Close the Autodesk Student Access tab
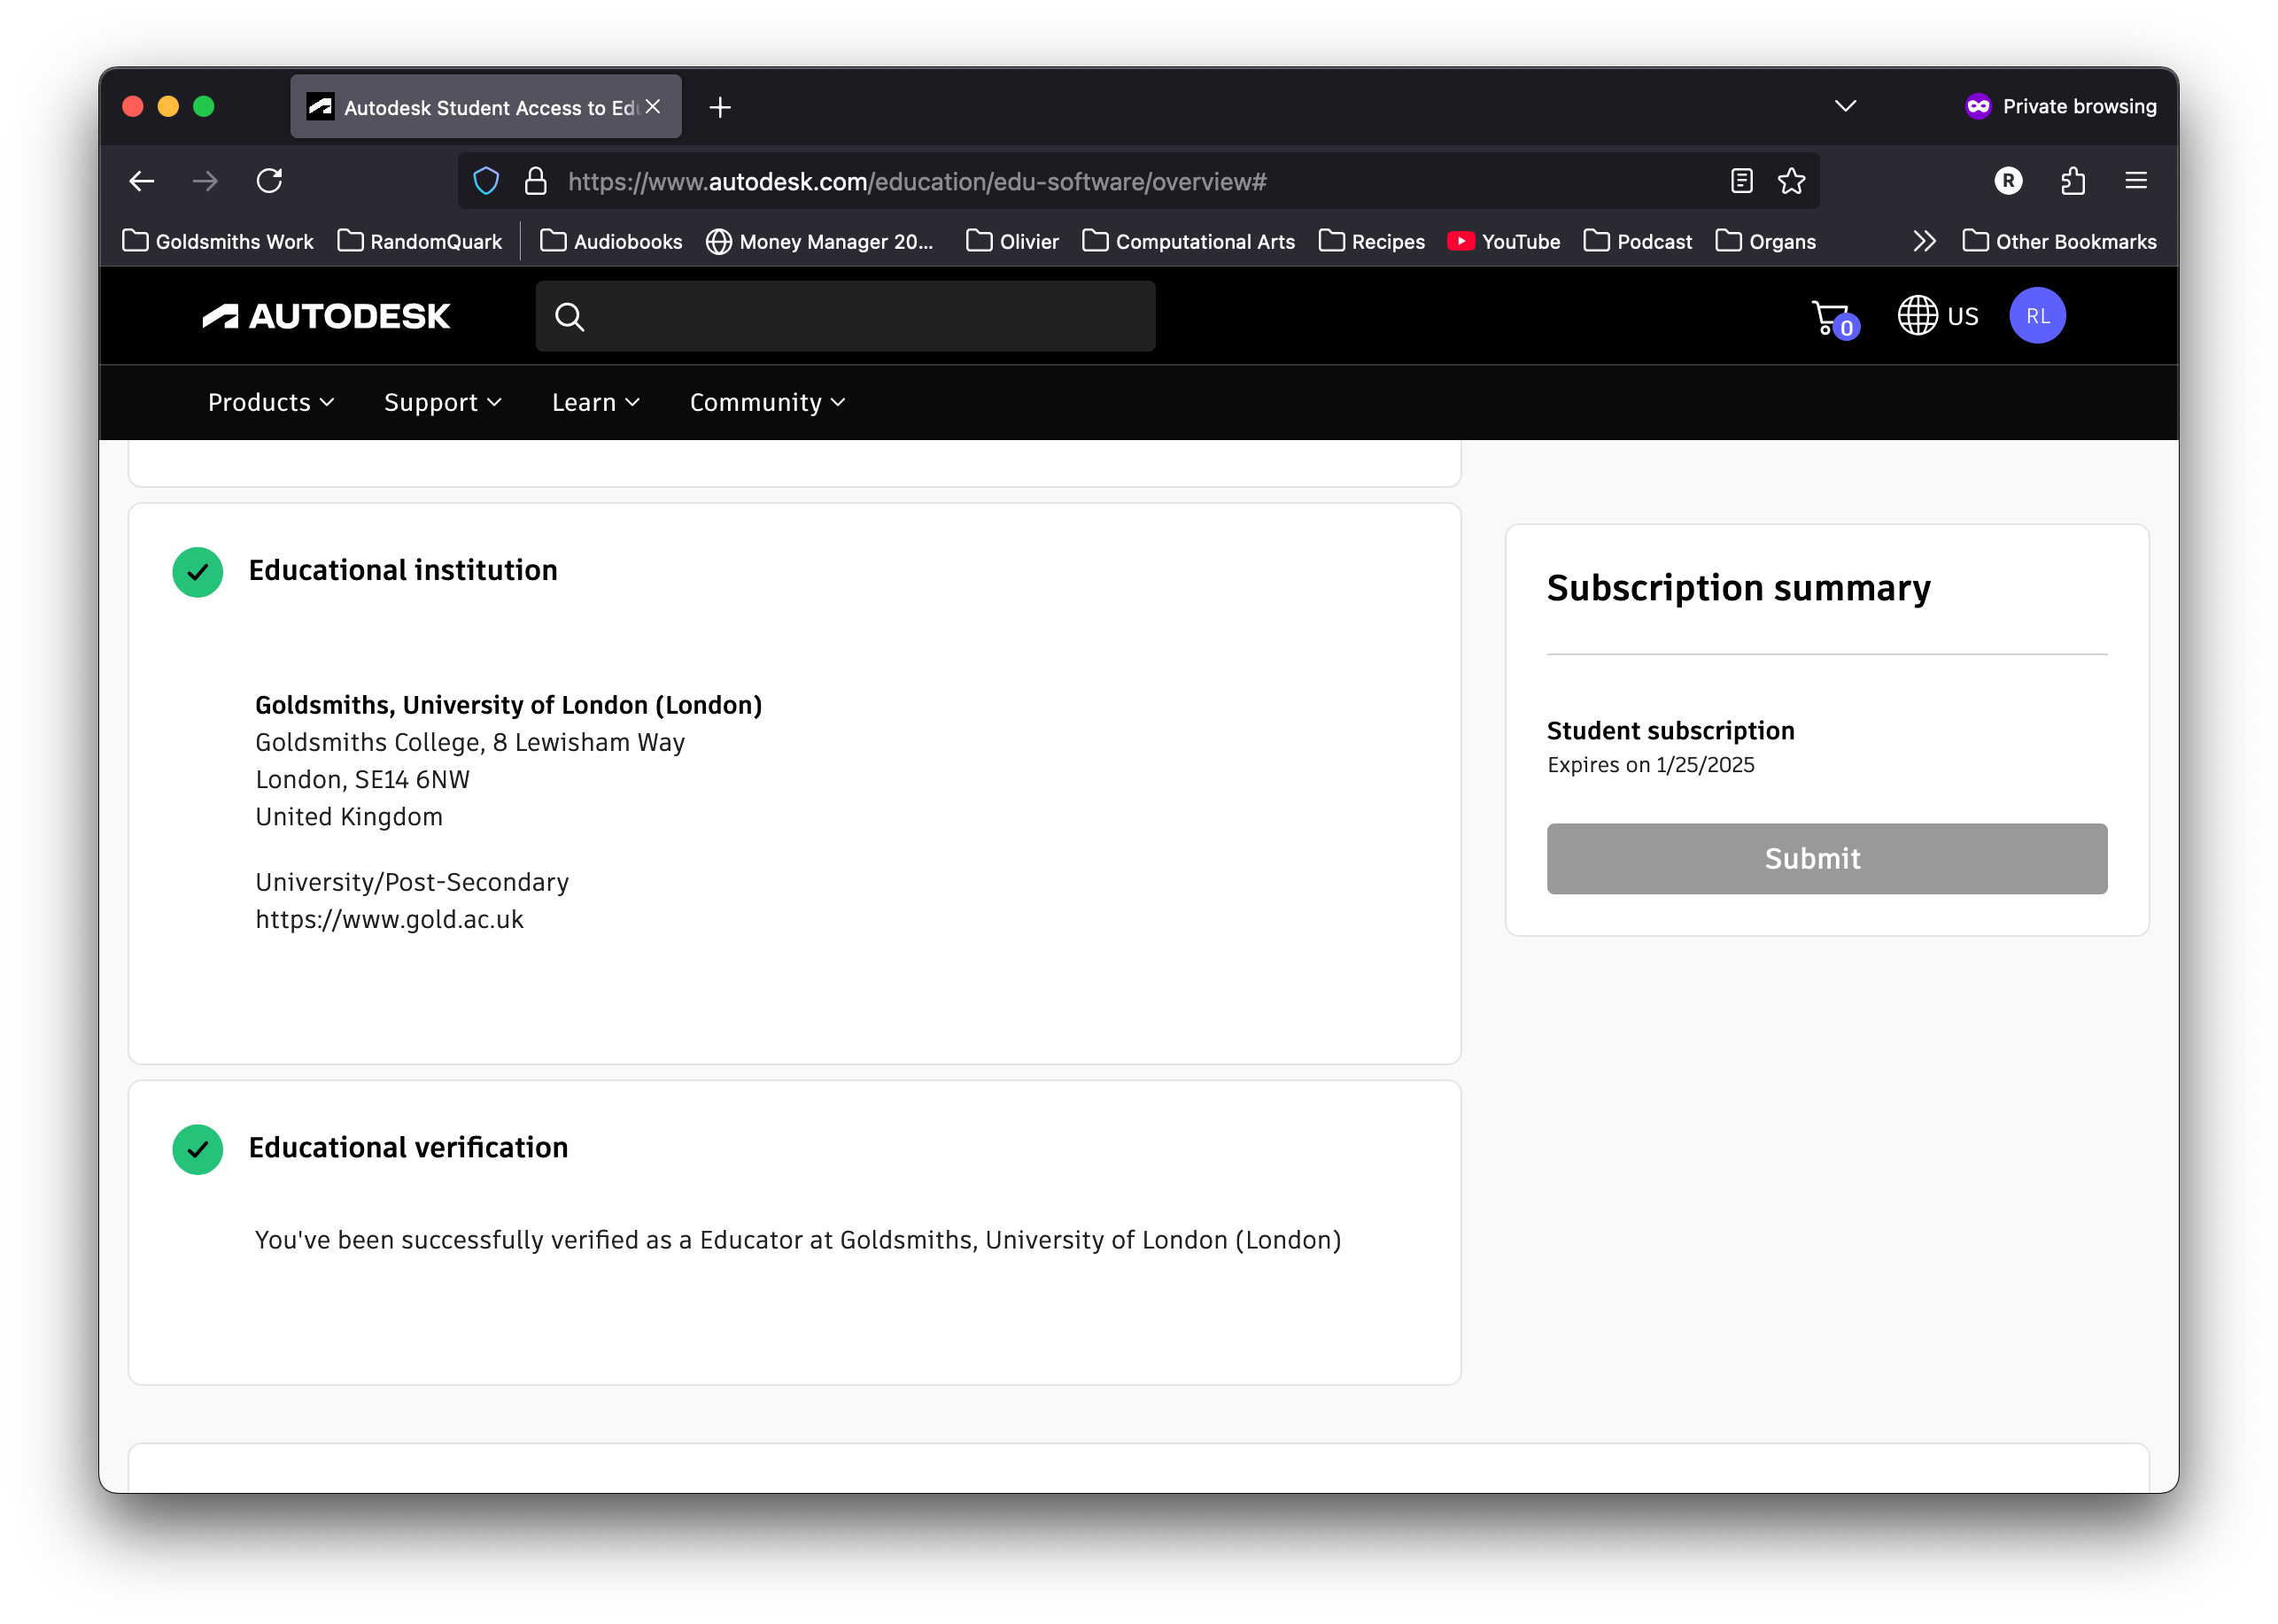The image size is (2278, 1624). [x=653, y=107]
